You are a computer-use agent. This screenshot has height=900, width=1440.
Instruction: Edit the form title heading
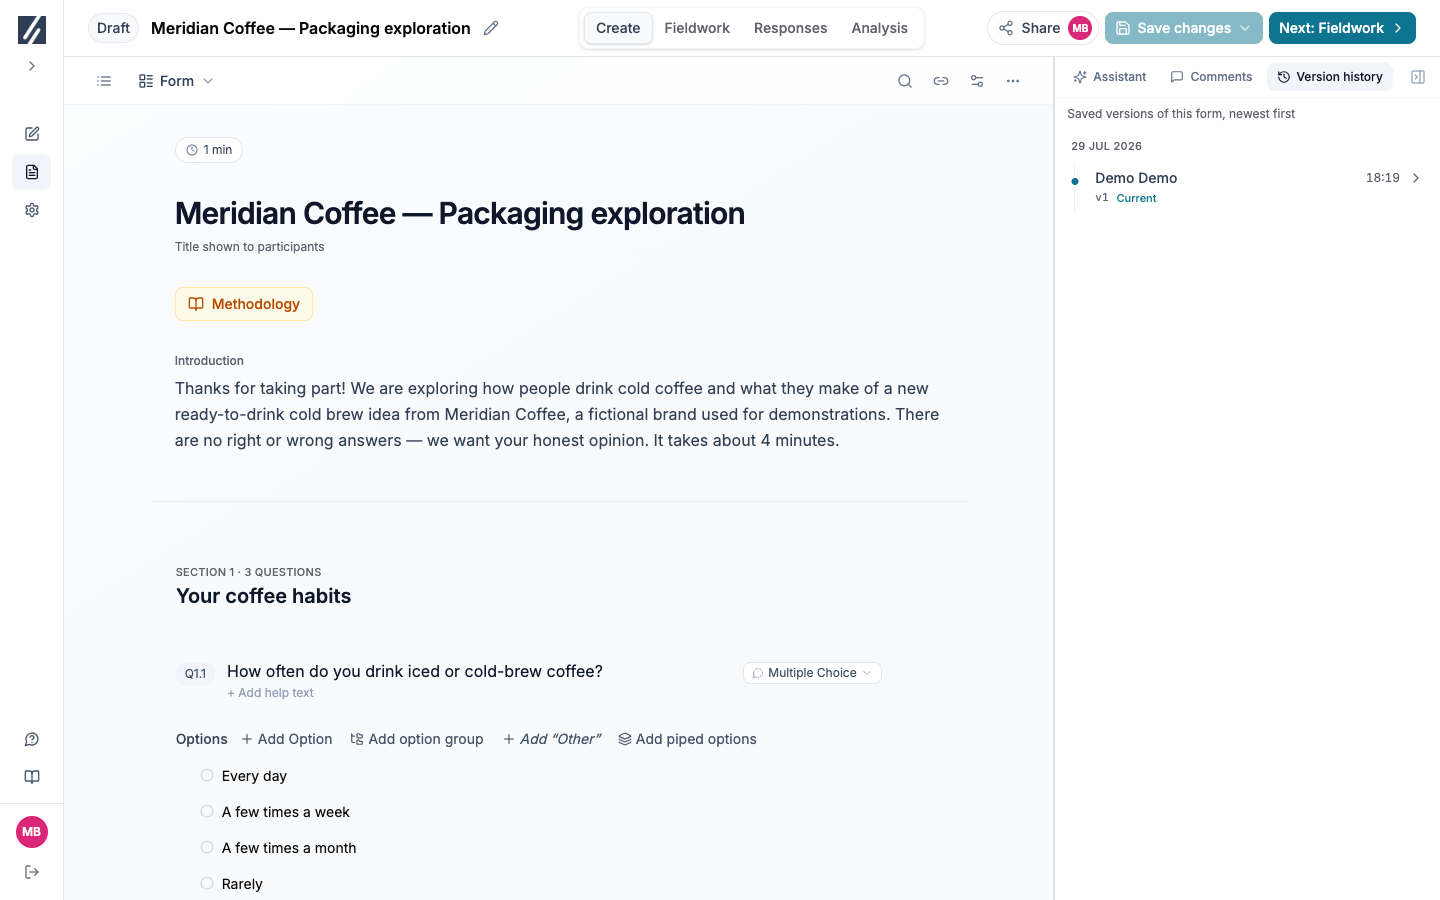pos(460,213)
